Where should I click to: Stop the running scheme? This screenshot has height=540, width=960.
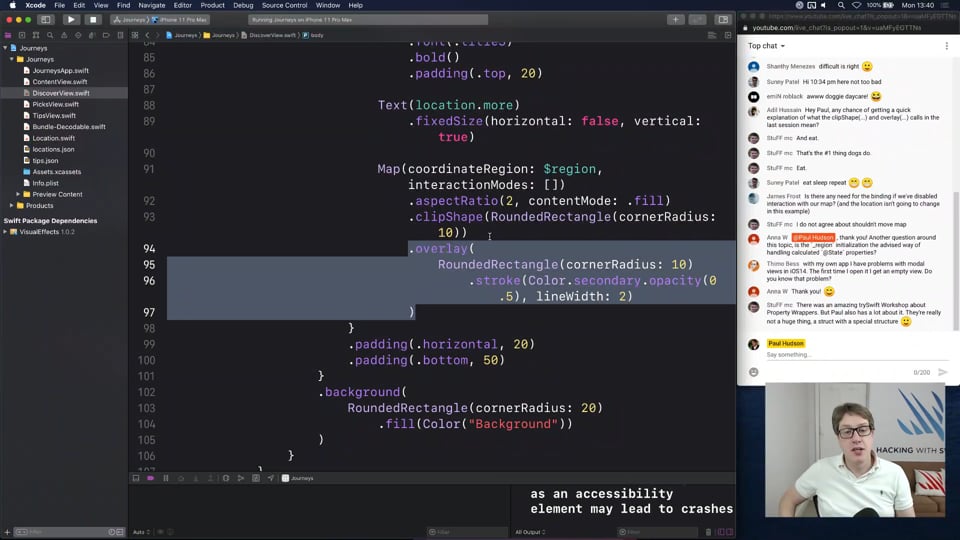(x=93, y=20)
